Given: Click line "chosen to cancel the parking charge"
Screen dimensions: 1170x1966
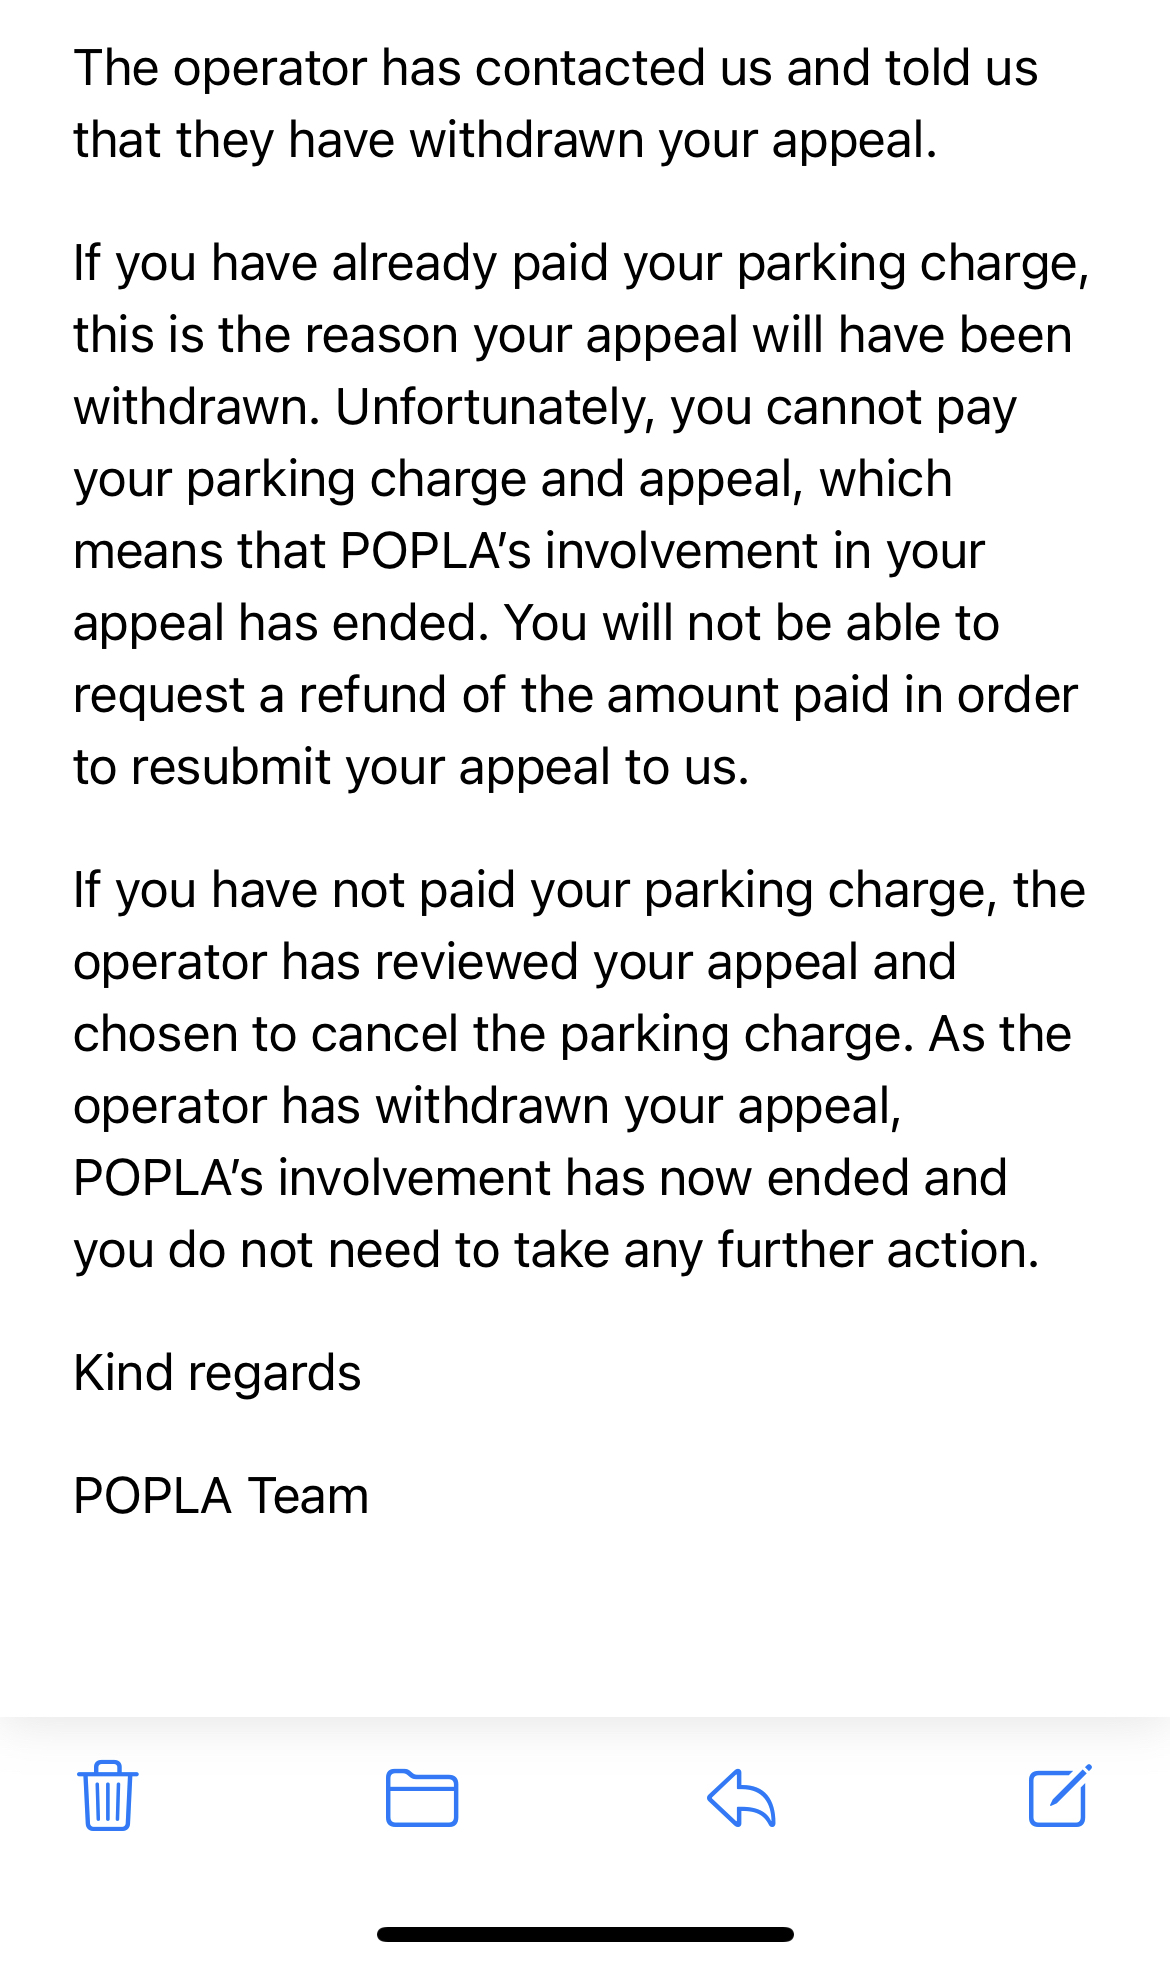Looking at the screenshot, I should point(572,1034).
